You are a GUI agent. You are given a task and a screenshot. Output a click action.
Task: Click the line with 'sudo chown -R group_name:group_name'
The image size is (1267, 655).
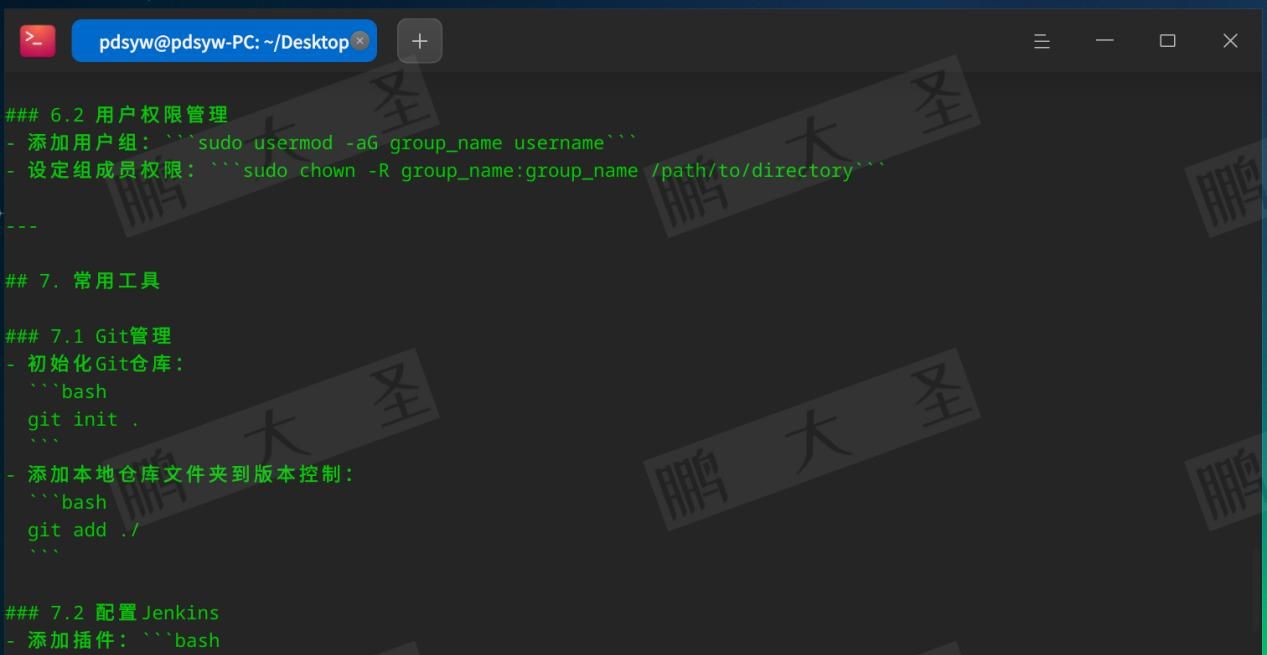point(446,171)
